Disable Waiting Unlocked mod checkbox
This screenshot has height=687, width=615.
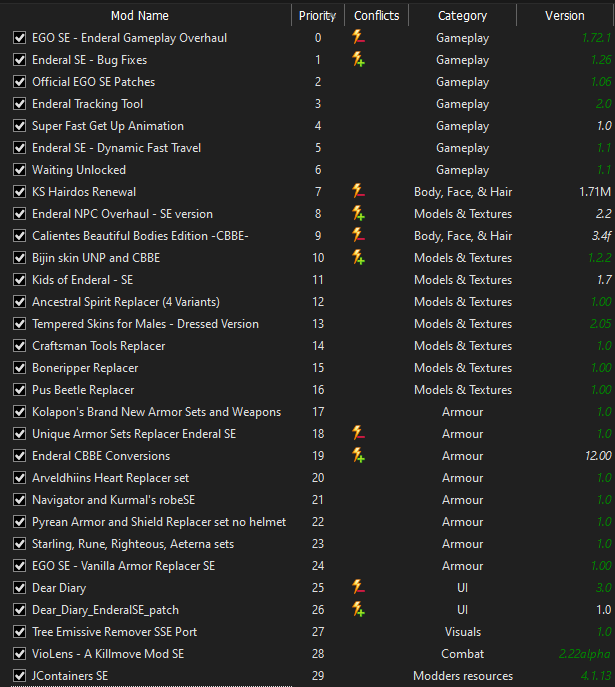point(19,170)
